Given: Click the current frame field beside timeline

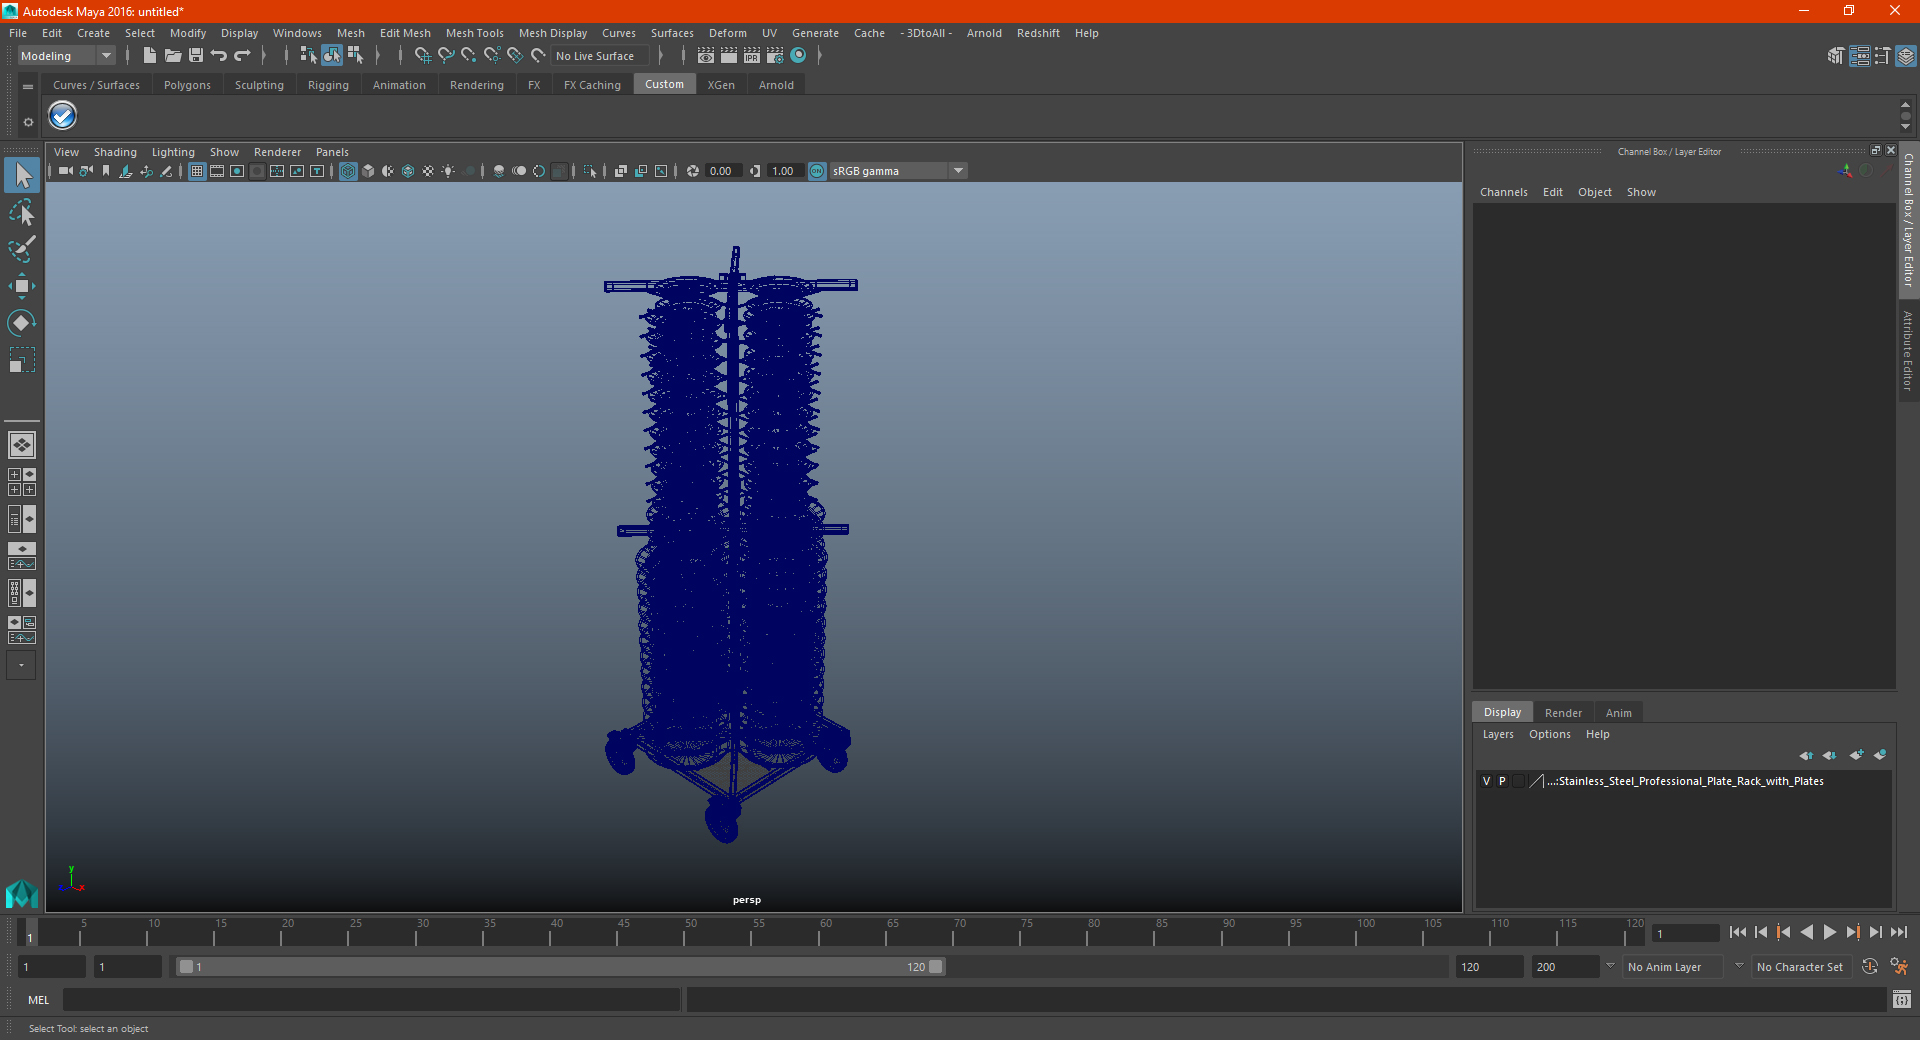Looking at the screenshot, I should point(1685,933).
